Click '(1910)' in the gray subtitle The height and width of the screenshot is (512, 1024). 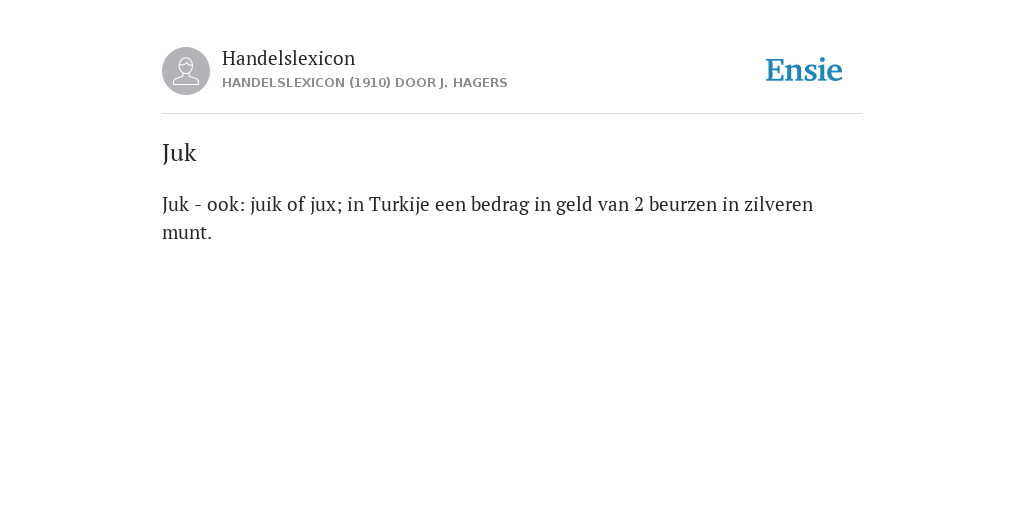click(370, 83)
